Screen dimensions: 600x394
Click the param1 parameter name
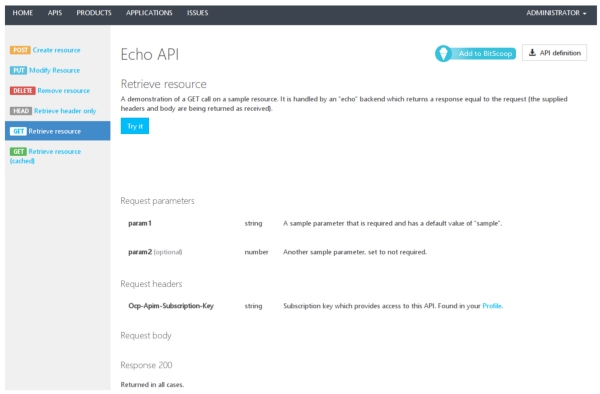point(140,223)
